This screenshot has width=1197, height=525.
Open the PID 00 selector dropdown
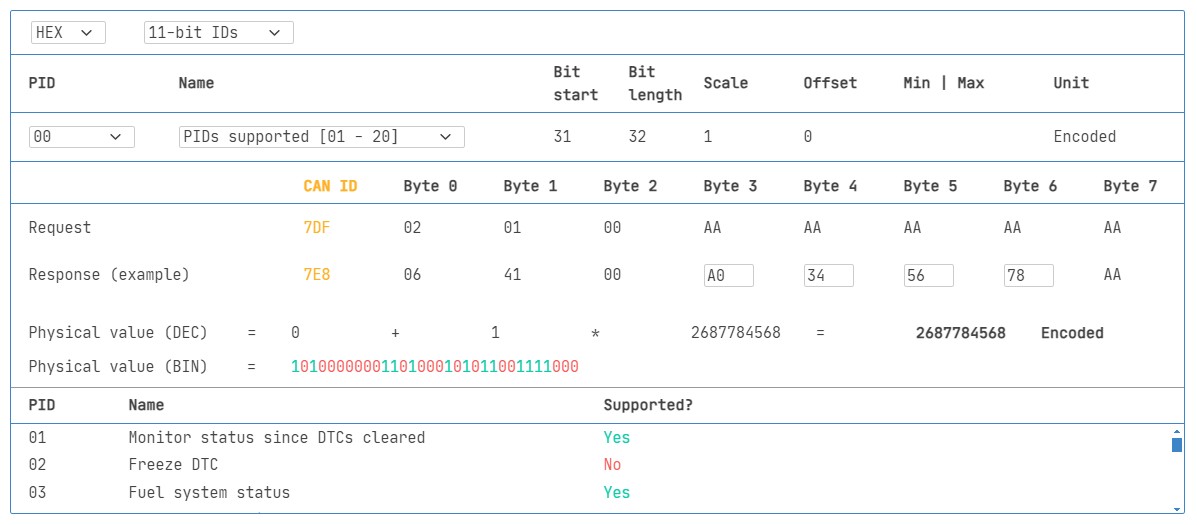point(82,137)
